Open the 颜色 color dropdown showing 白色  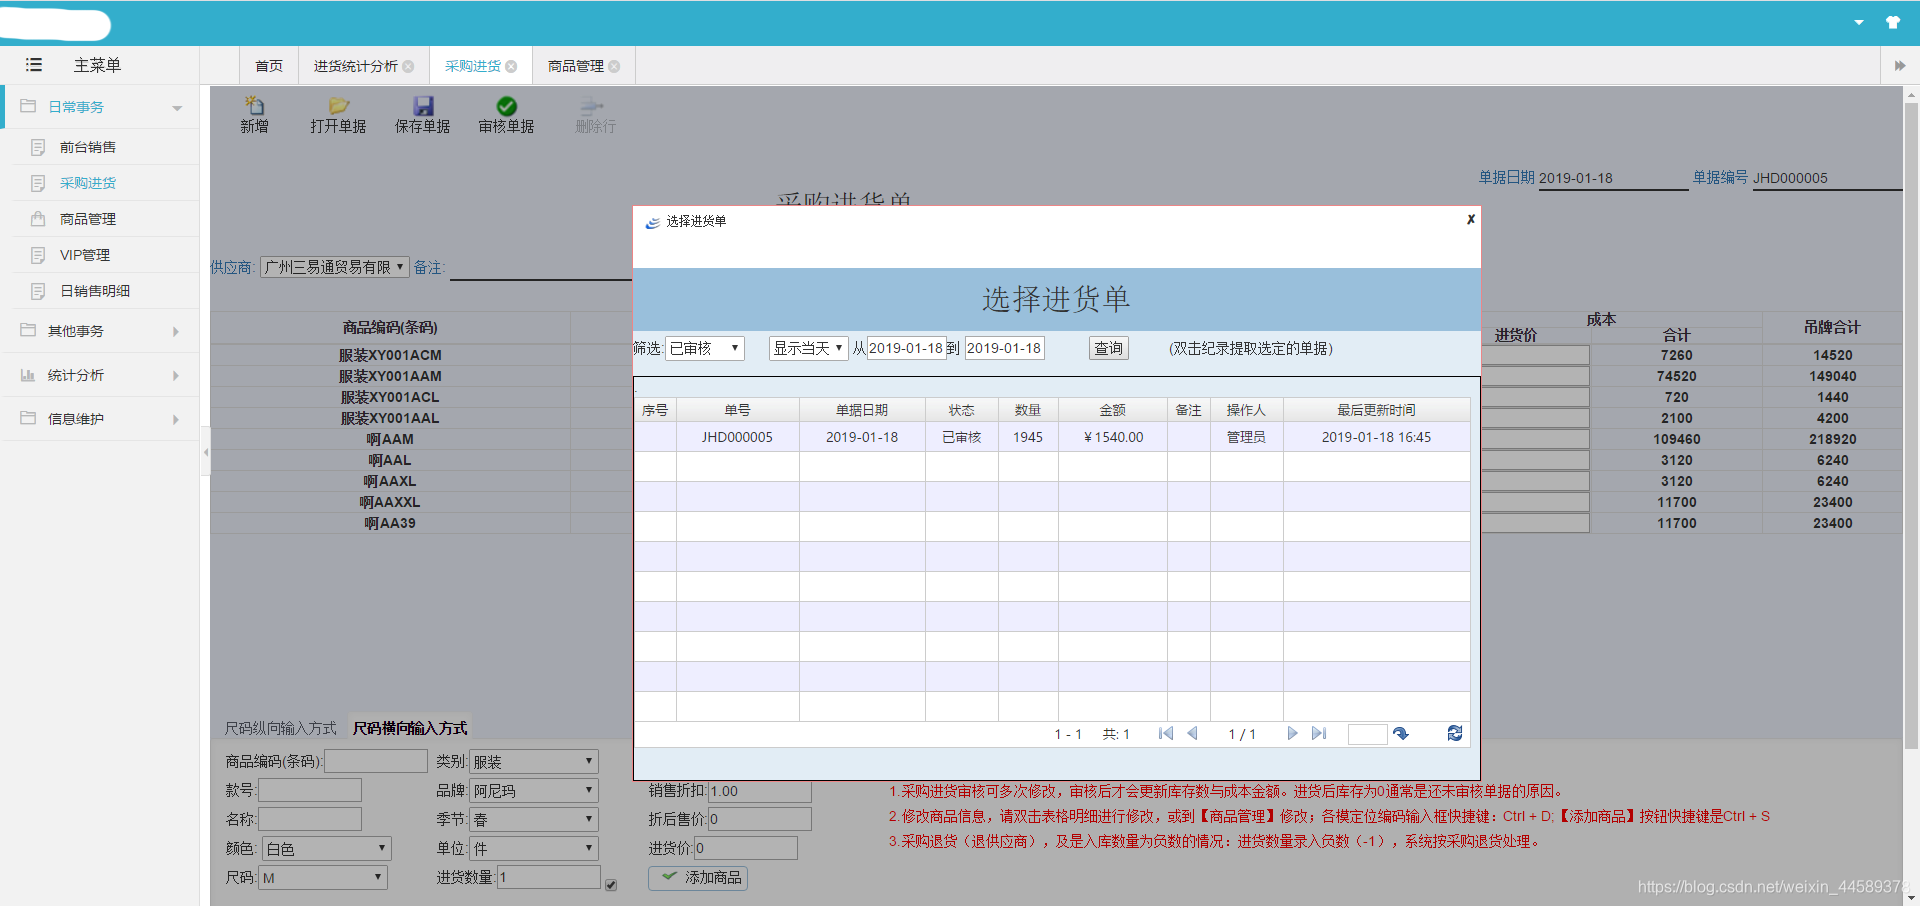pyautogui.click(x=325, y=847)
